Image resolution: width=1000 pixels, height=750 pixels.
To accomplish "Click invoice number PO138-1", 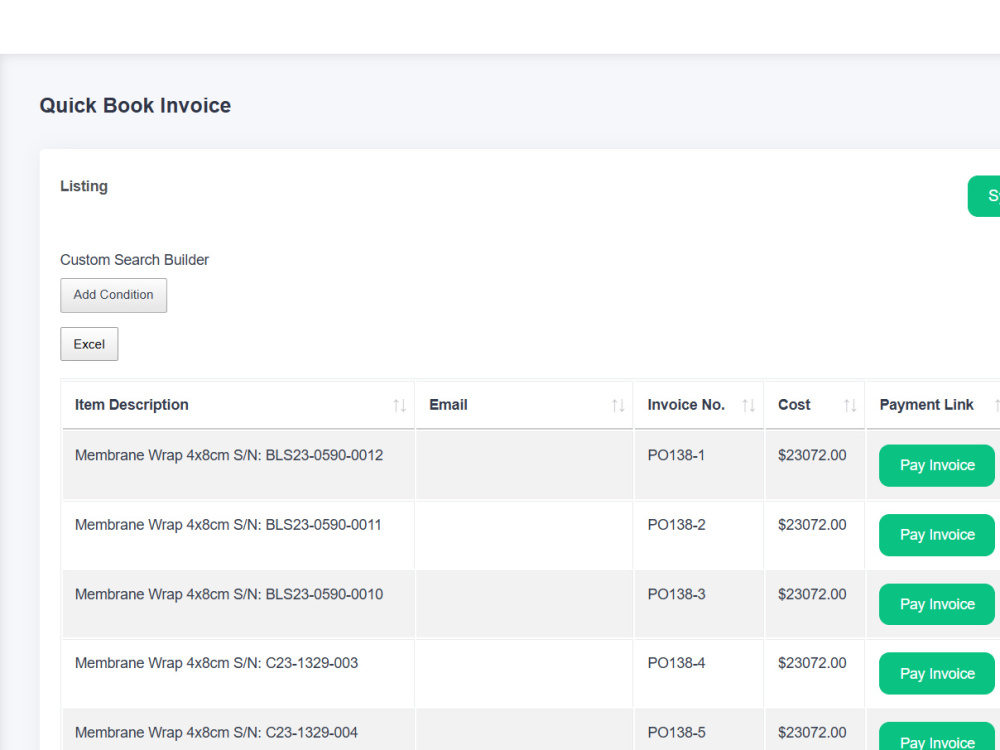I will [x=676, y=455].
